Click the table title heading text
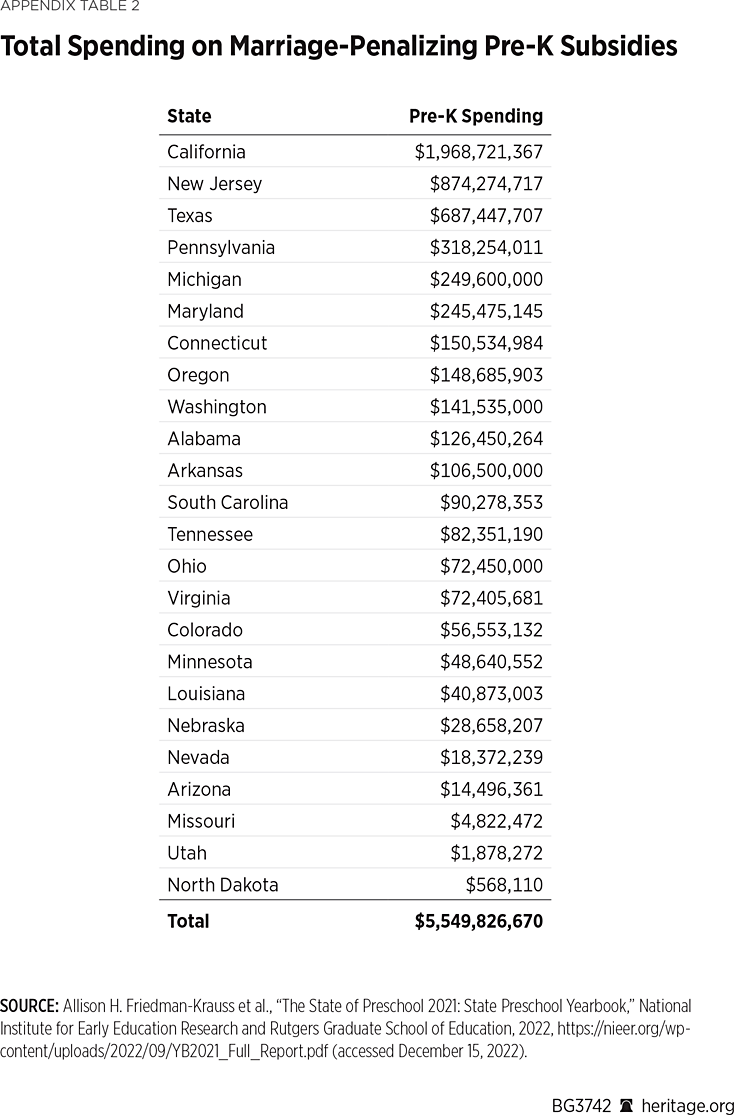Screen dimensions: 734x1115 339,47
